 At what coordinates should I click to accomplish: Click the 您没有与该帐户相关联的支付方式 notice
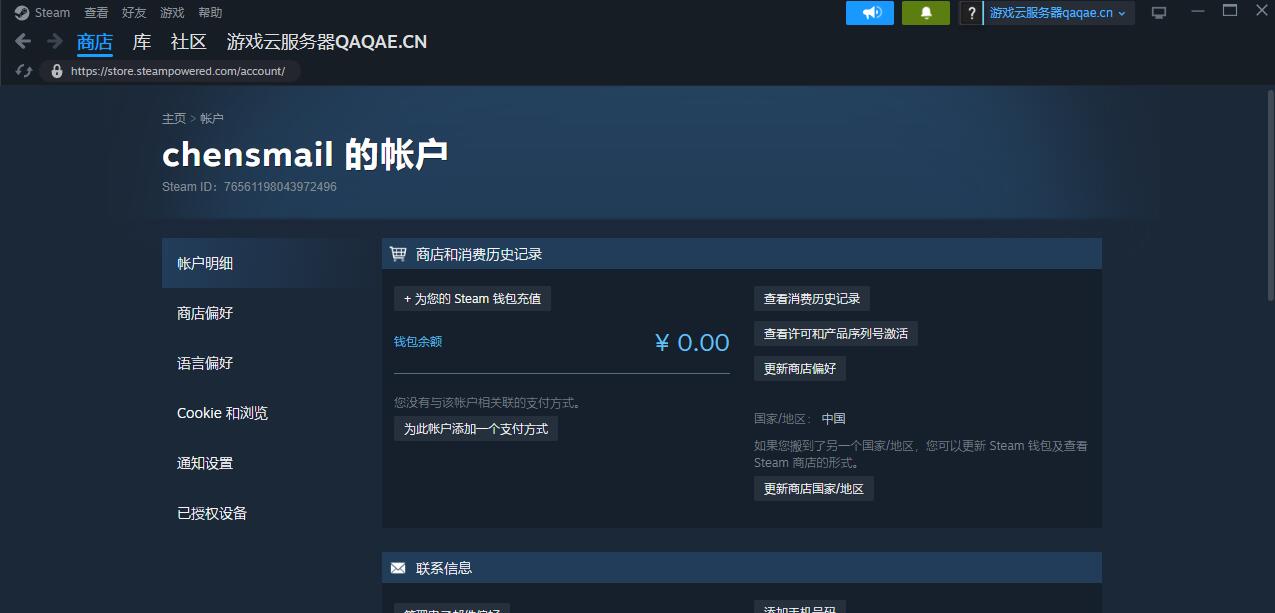(489, 403)
